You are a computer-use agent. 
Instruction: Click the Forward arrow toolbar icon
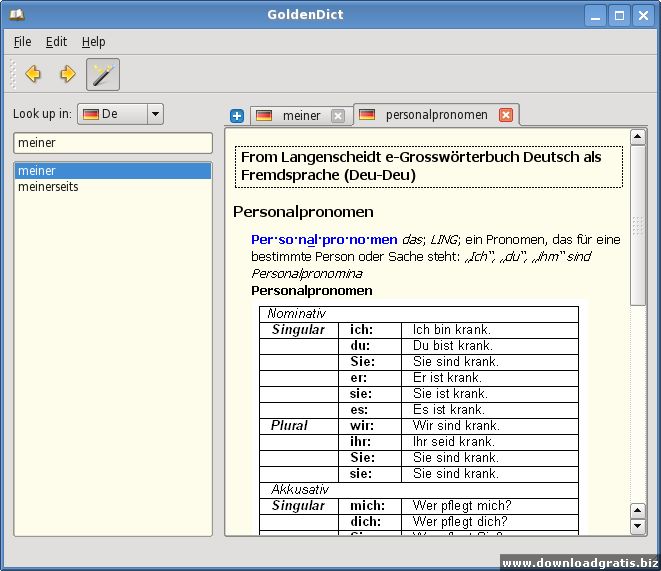[x=67, y=74]
